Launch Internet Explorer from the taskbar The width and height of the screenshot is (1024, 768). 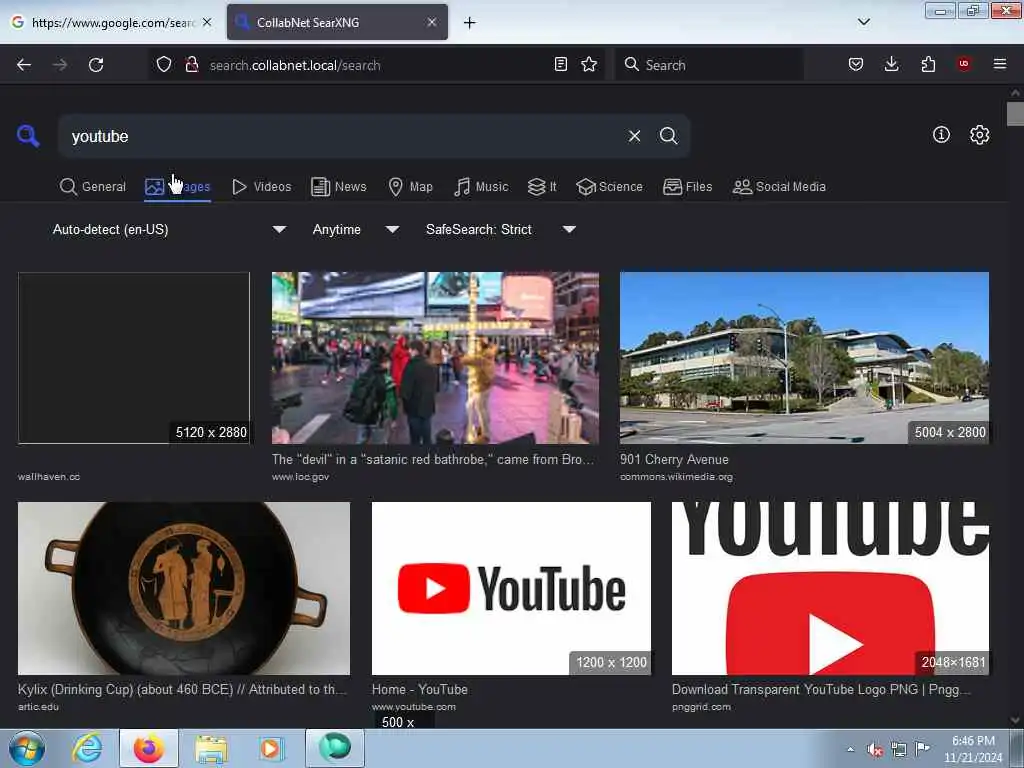88,748
